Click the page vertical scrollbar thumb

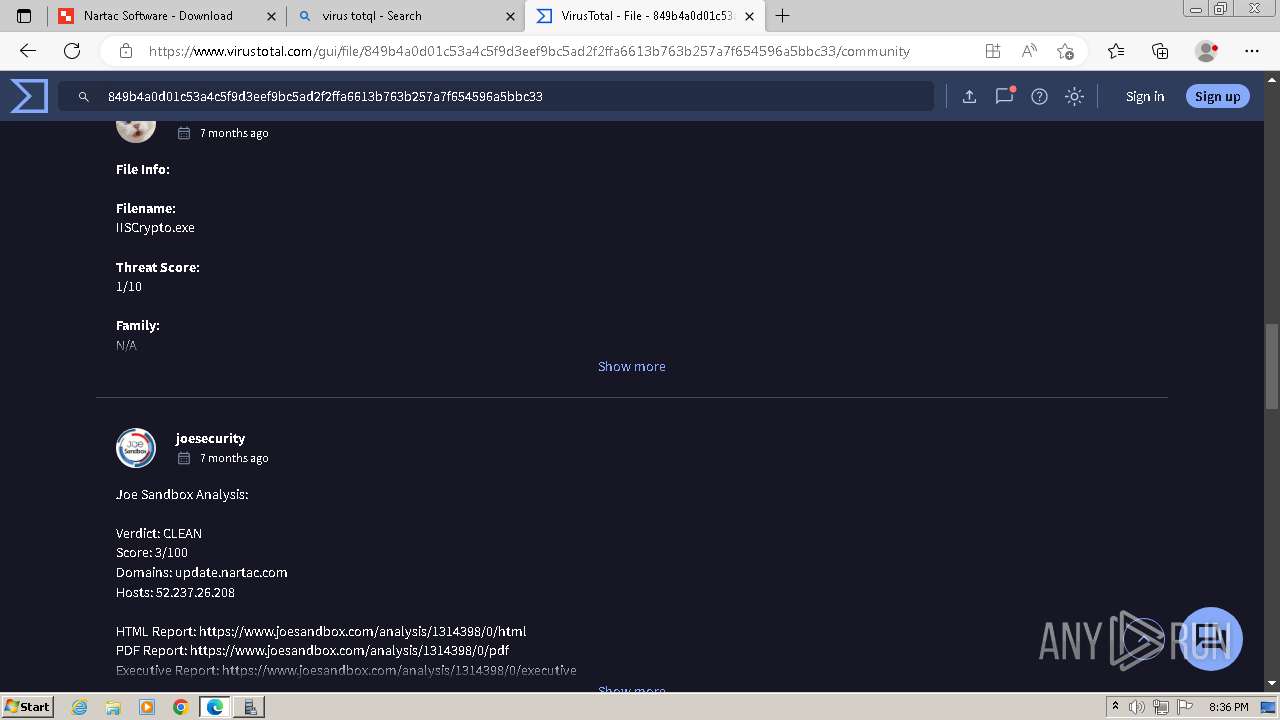[1272, 366]
